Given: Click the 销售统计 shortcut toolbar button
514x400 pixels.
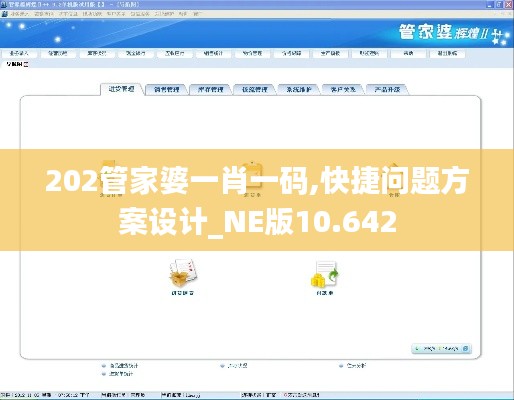Looking at the screenshot, I should [x=213, y=53].
